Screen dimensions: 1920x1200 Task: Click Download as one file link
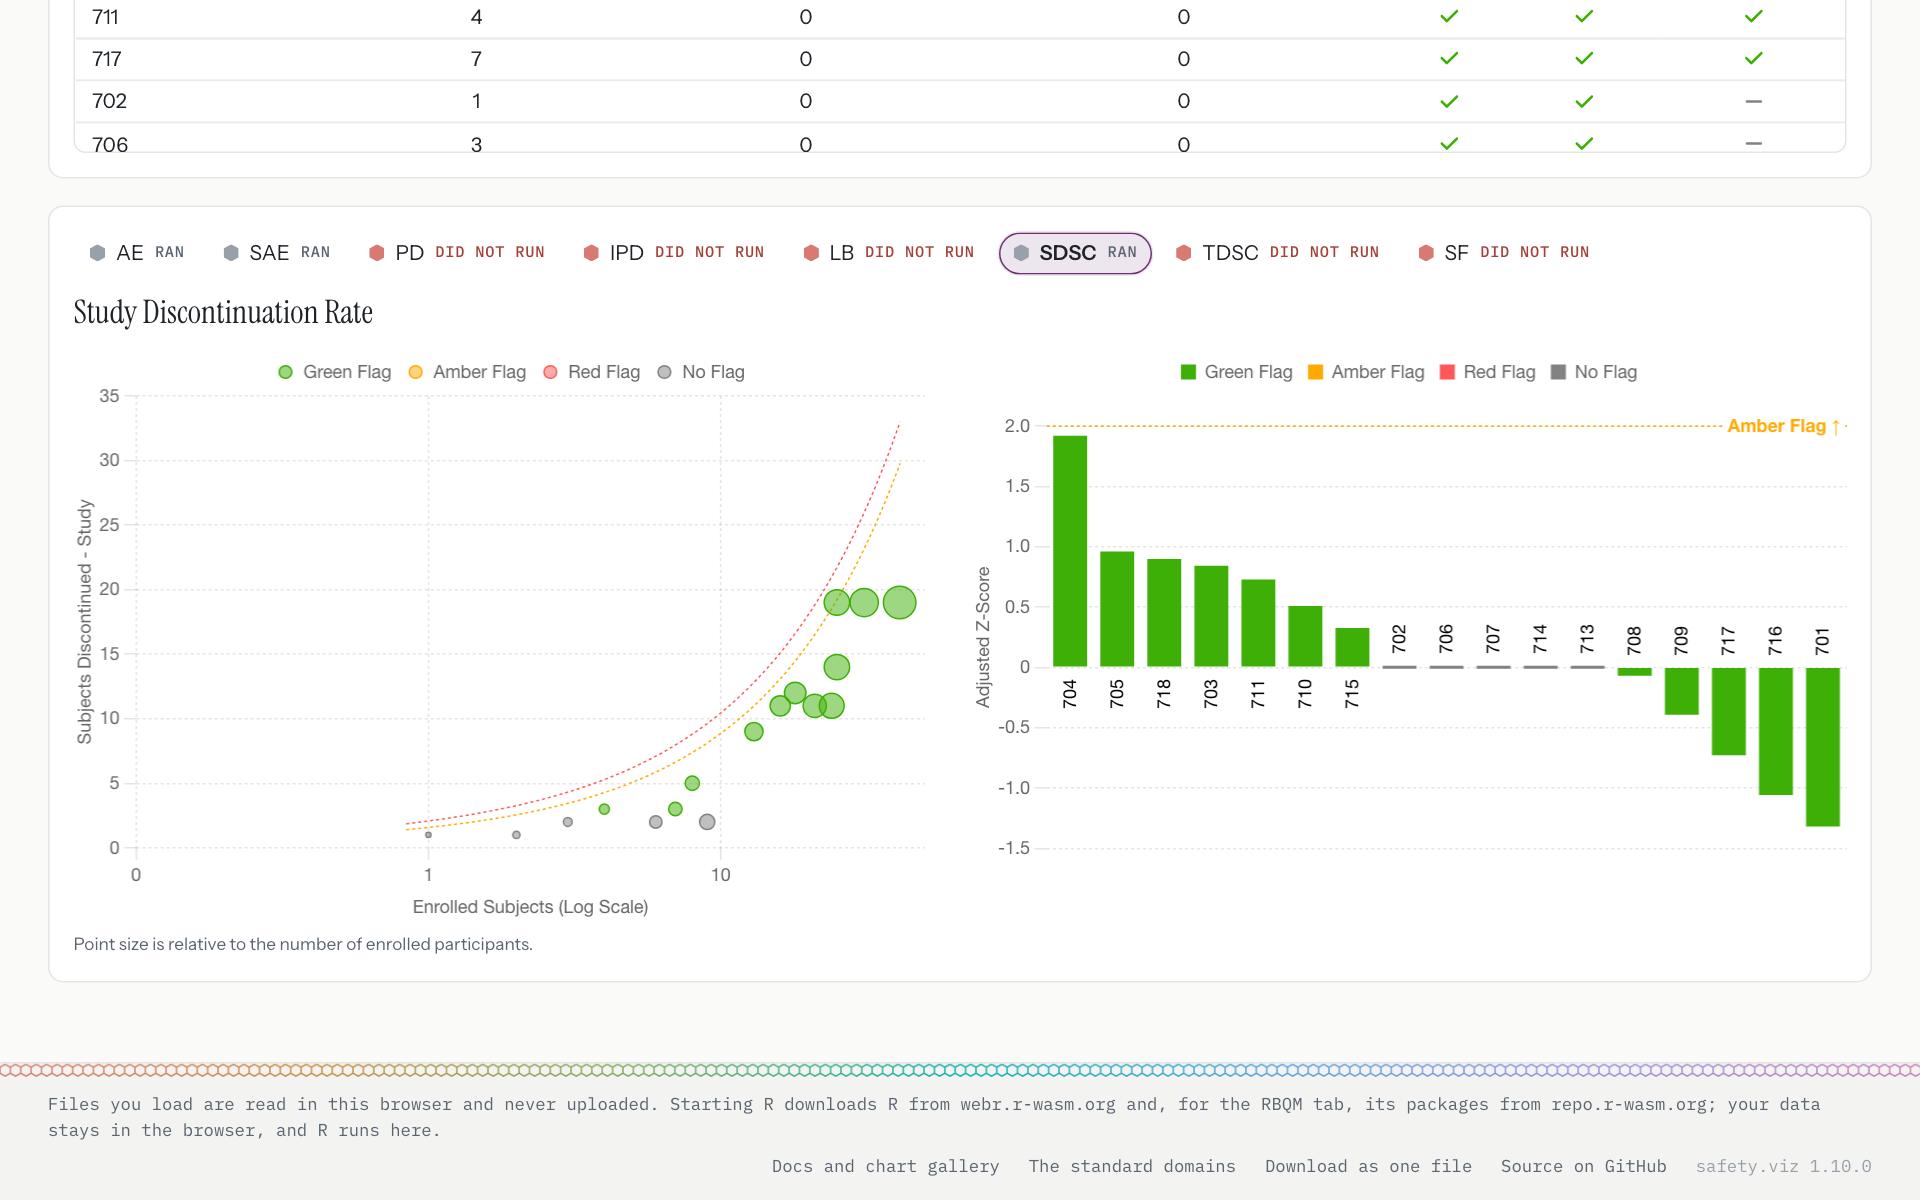pyautogui.click(x=1368, y=1166)
